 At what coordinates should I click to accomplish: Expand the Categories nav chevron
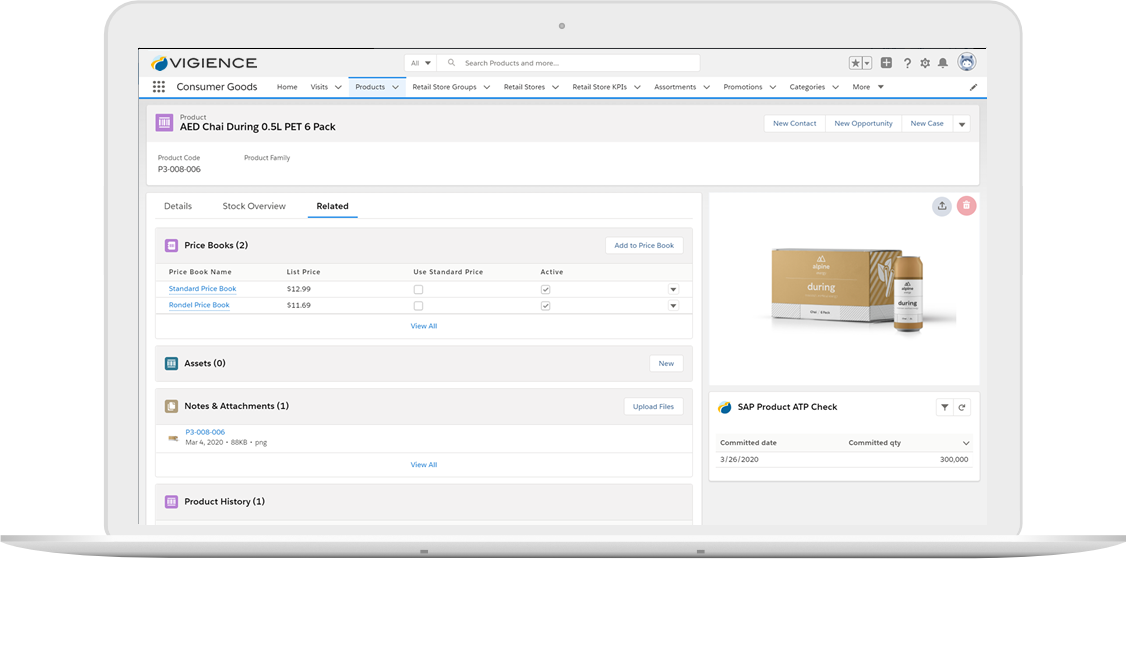(x=835, y=88)
